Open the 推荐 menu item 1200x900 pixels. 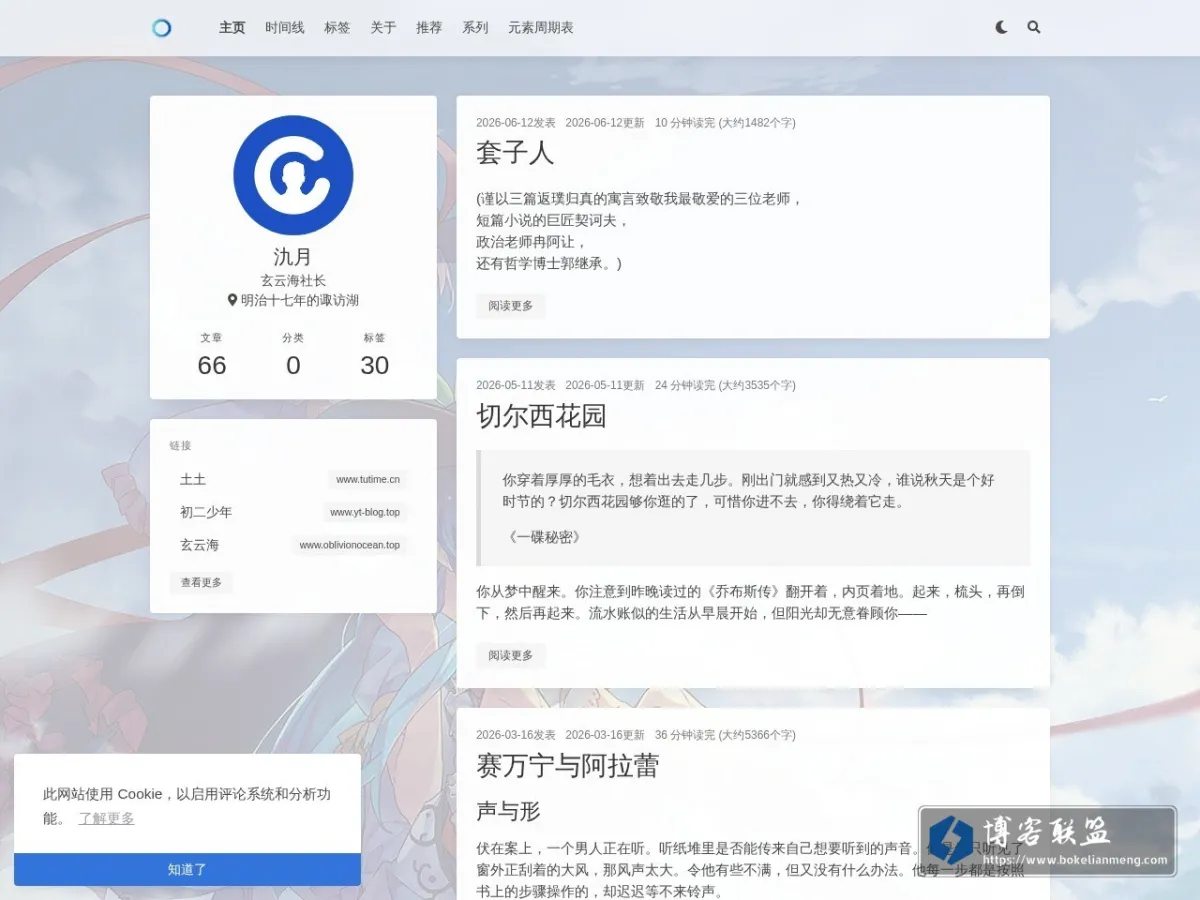coord(429,28)
